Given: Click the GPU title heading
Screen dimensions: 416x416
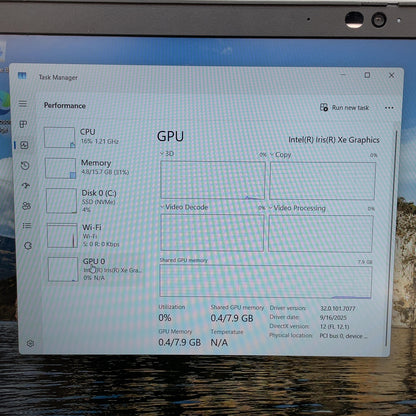Looking at the screenshot, I should (170, 136).
